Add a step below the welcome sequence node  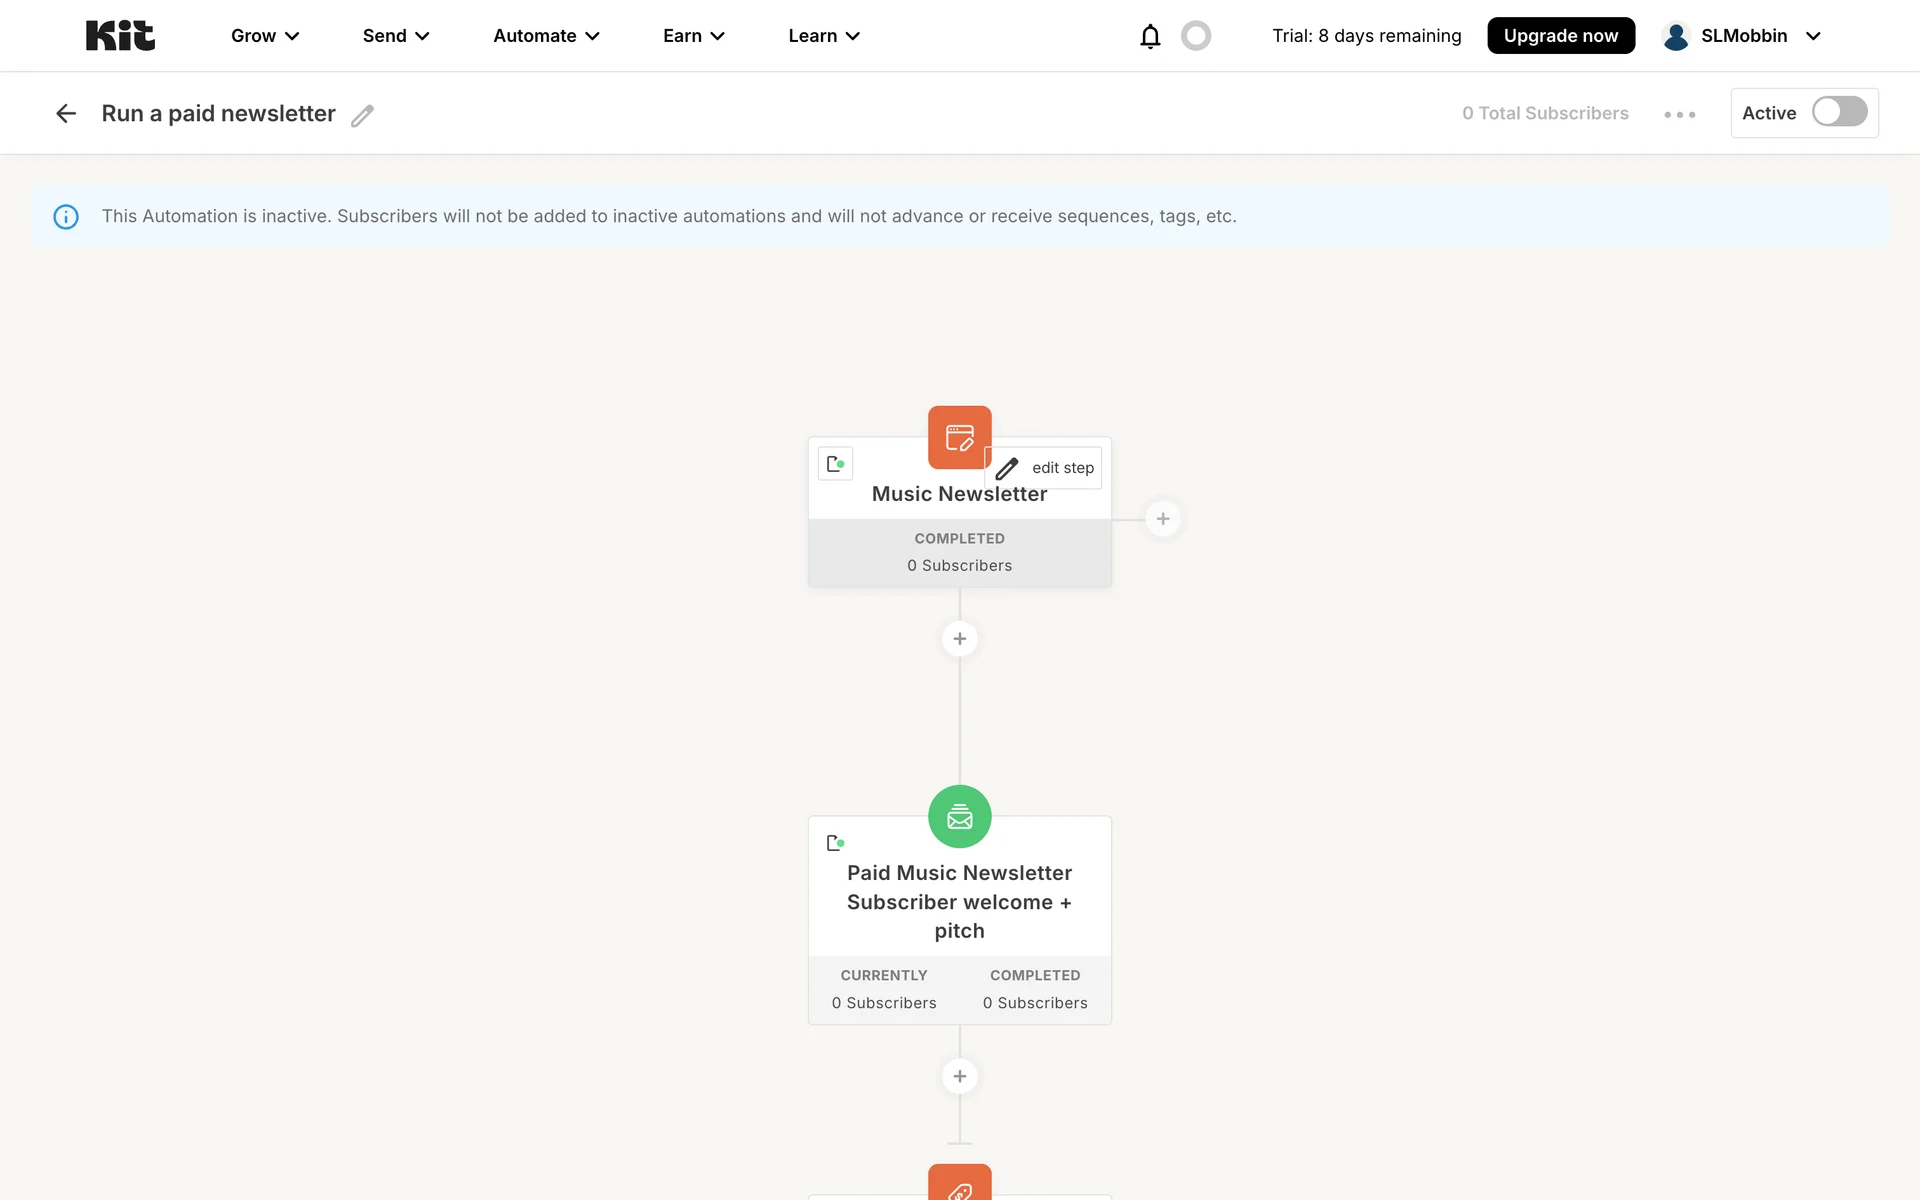(x=959, y=1076)
